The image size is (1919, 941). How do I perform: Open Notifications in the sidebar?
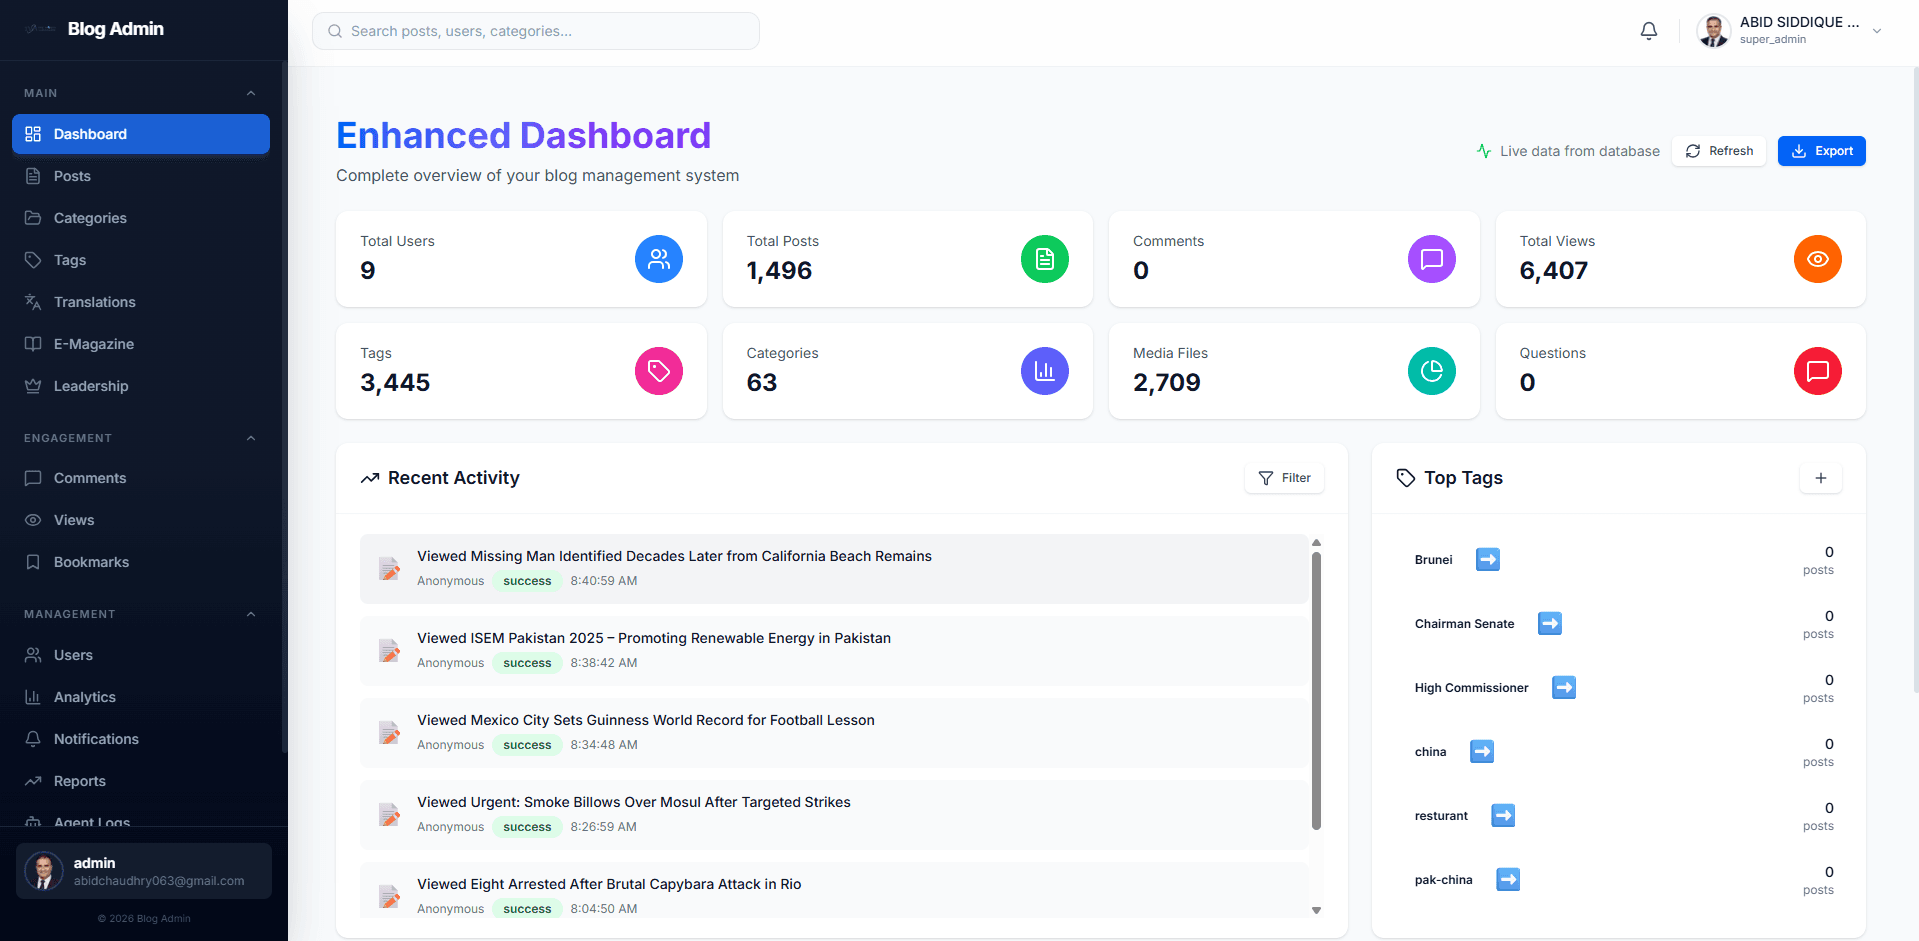click(141, 739)
